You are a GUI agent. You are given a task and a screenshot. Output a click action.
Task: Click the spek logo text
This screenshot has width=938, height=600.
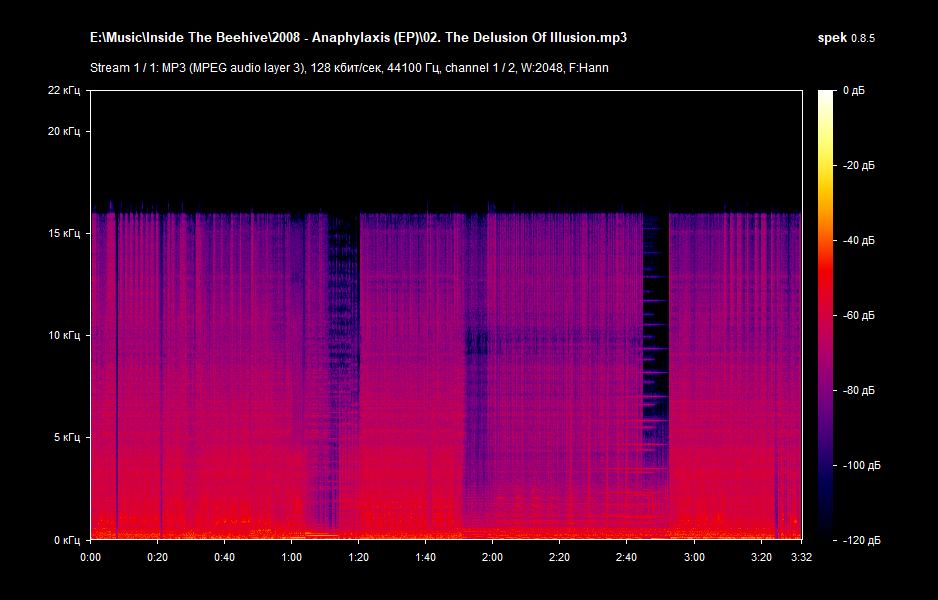832,38
